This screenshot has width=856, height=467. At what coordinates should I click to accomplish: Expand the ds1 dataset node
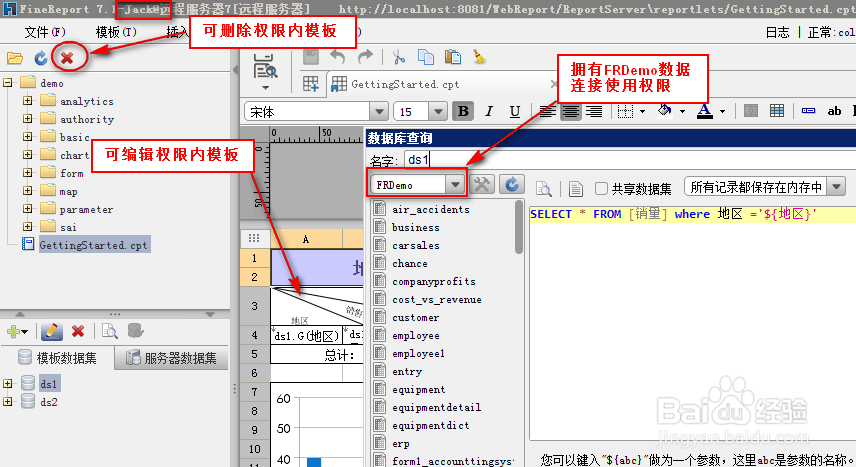pos(8,383)
